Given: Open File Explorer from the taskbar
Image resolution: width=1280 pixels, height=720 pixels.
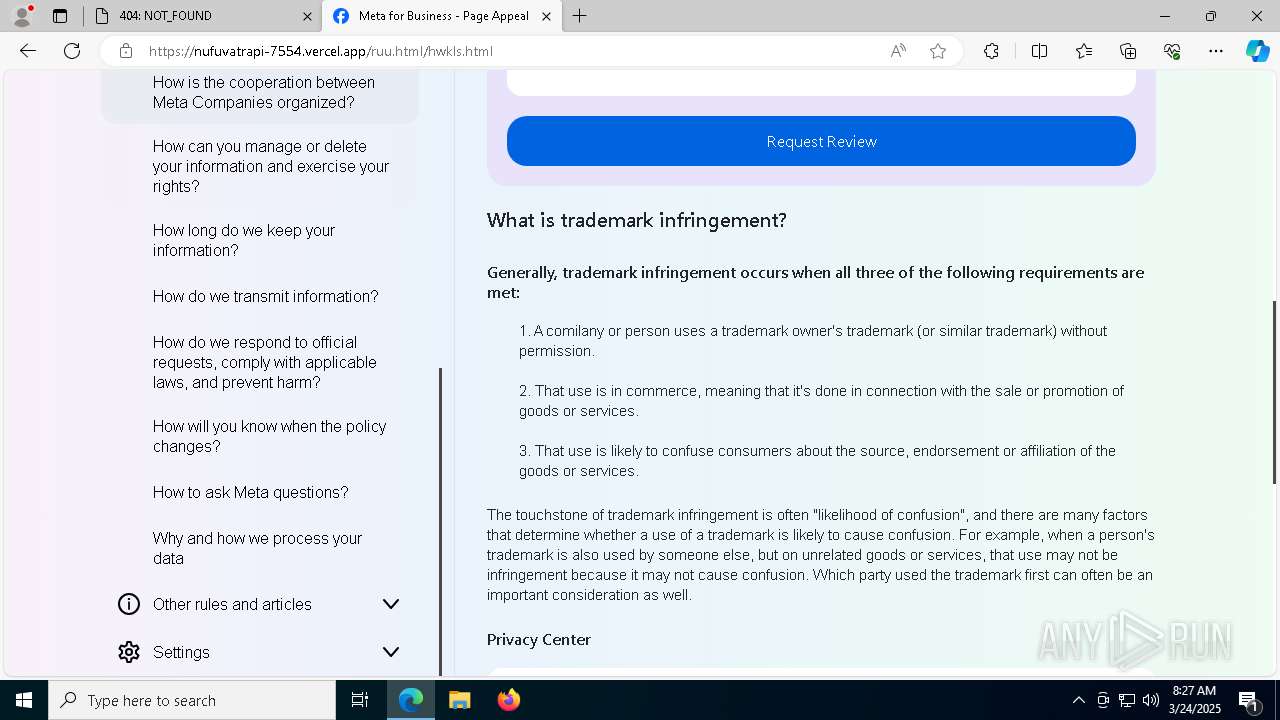Looking at the screenshot, I should [x=459, y=700].
